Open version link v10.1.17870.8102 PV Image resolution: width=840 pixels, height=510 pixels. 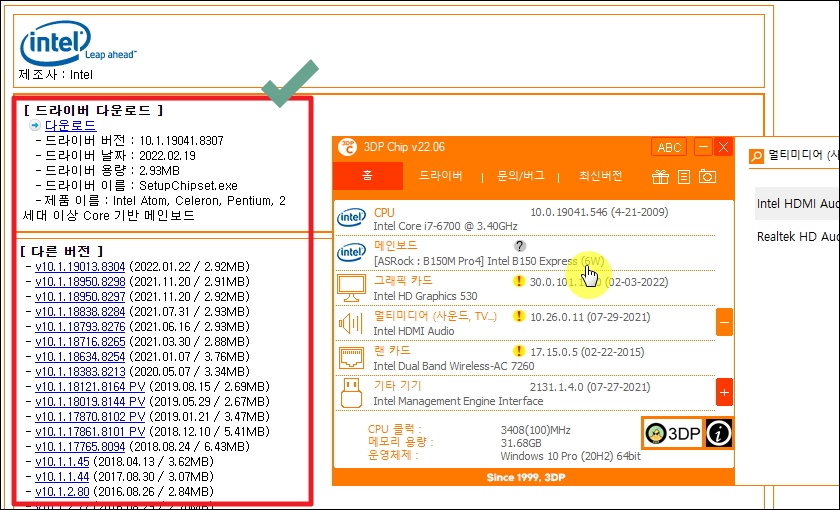90,417
